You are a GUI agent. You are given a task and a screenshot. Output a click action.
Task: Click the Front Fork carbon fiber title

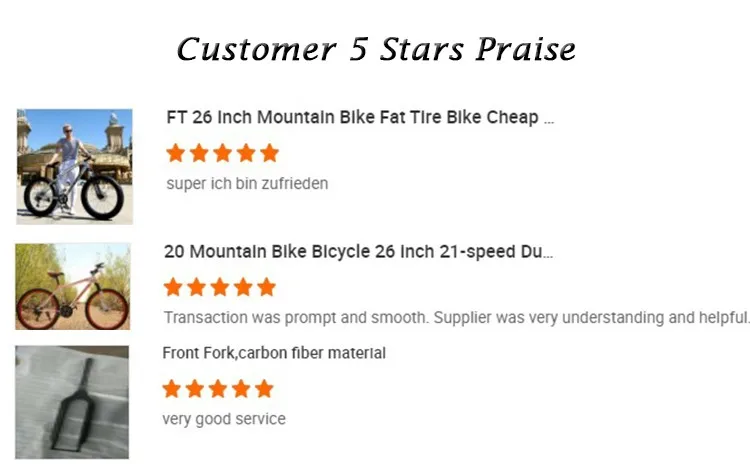[x=274, y=353]
